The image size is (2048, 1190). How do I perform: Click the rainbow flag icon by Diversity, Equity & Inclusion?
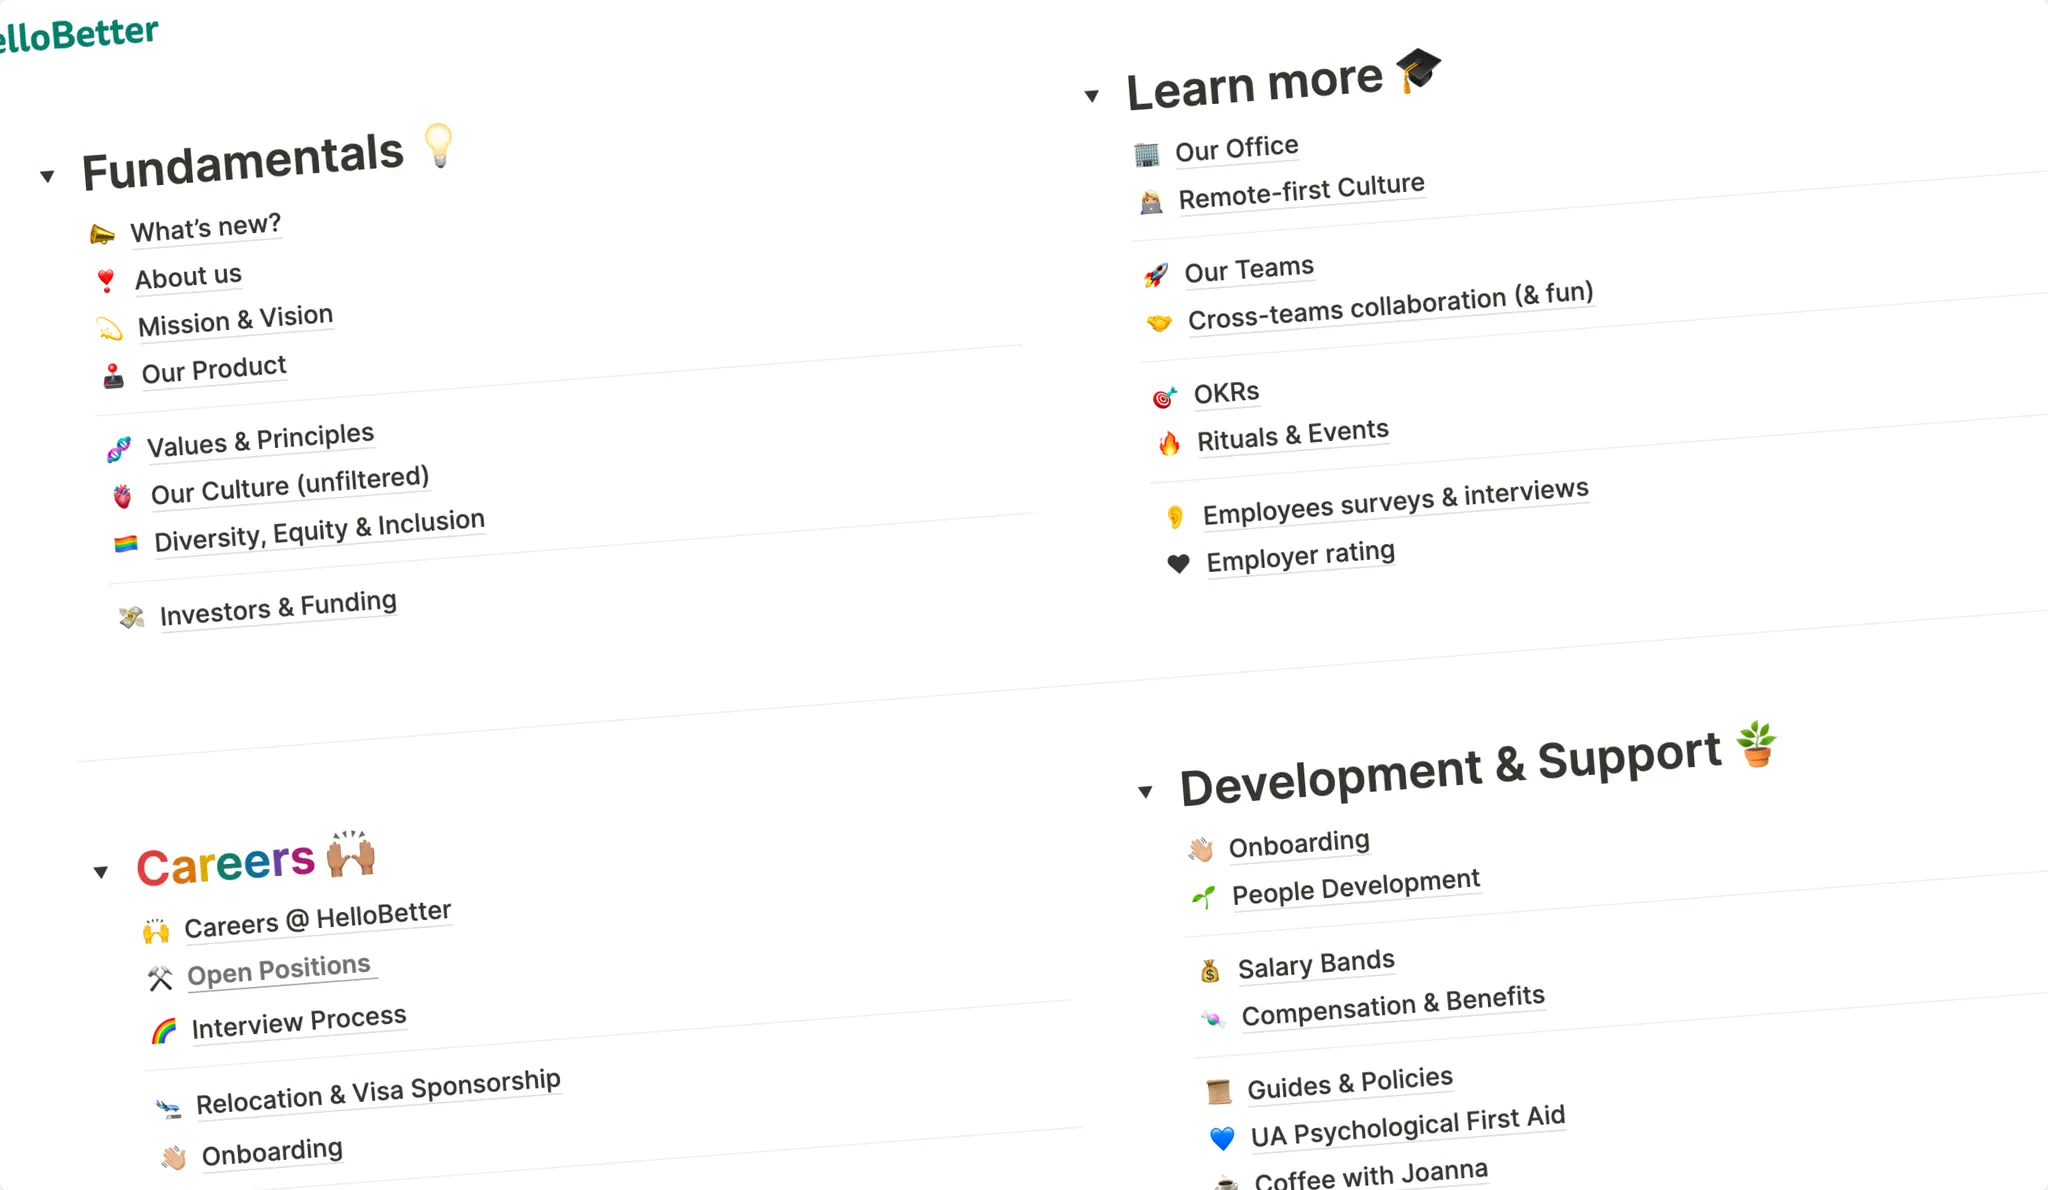126,544
